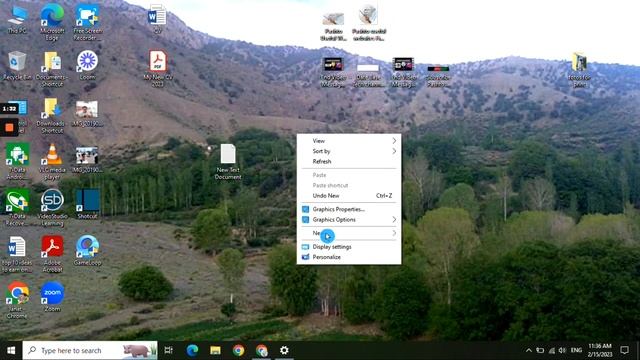Select the CV Word document icon
640x360 pixels.
pos(157,19)
